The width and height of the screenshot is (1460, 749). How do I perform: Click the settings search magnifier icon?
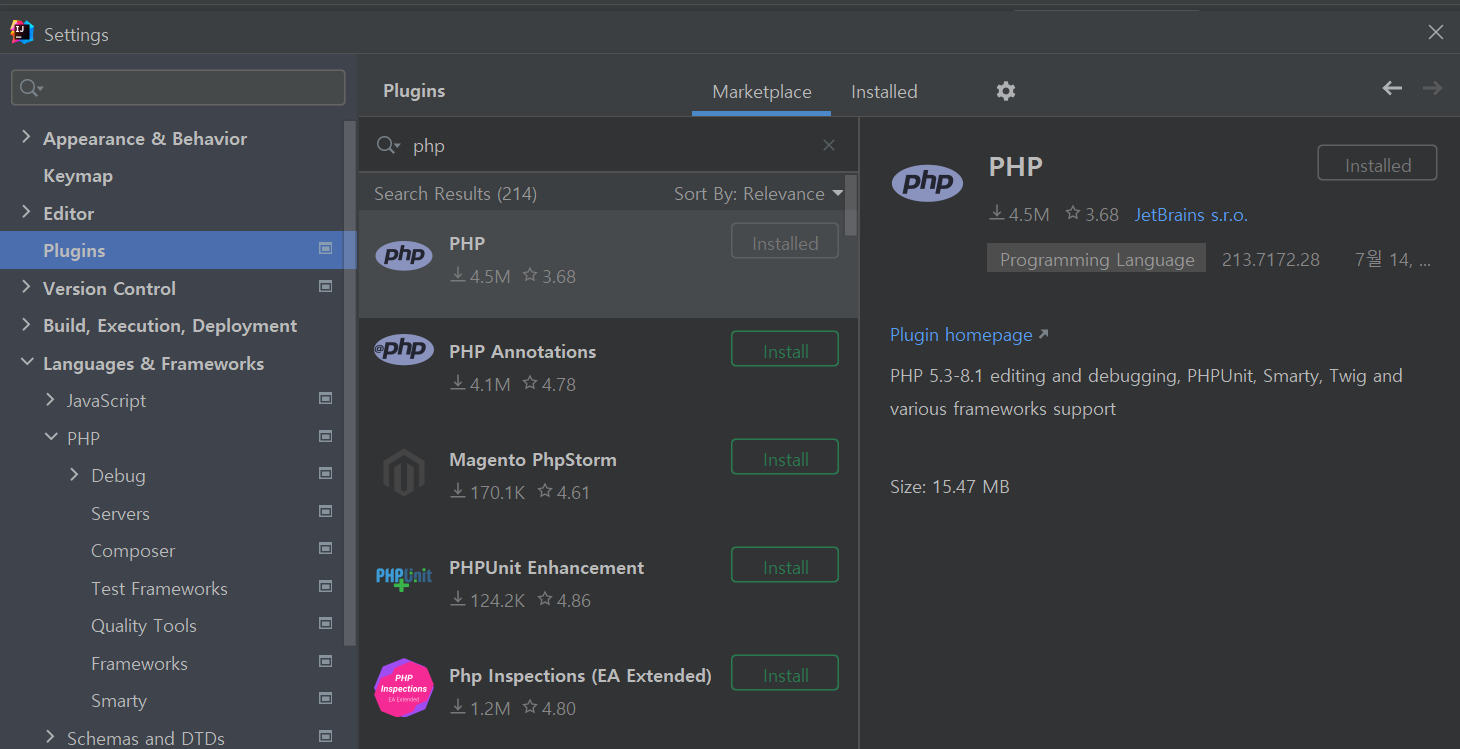coord(30,88)
